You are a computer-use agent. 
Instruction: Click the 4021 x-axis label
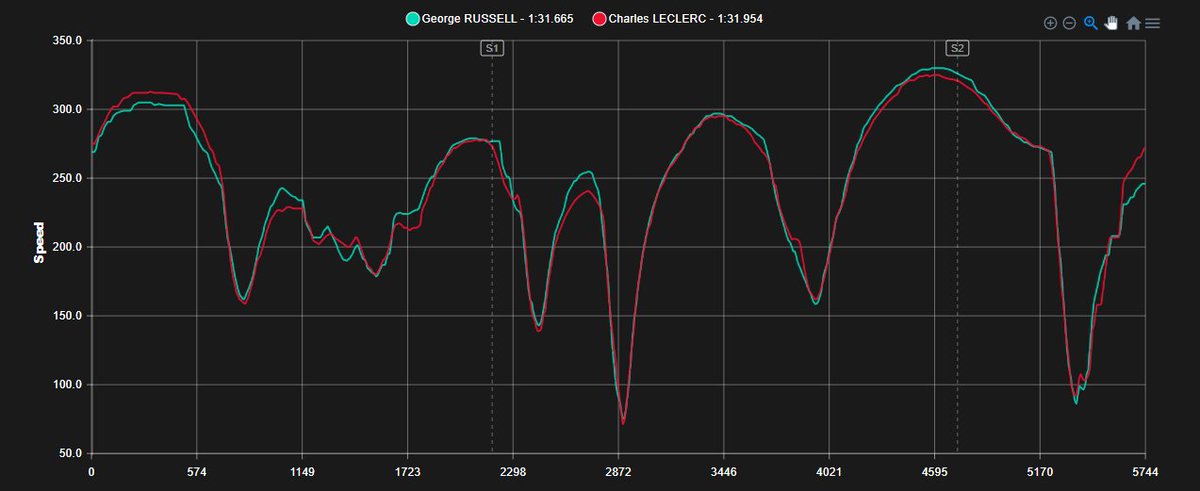[829, 471]
